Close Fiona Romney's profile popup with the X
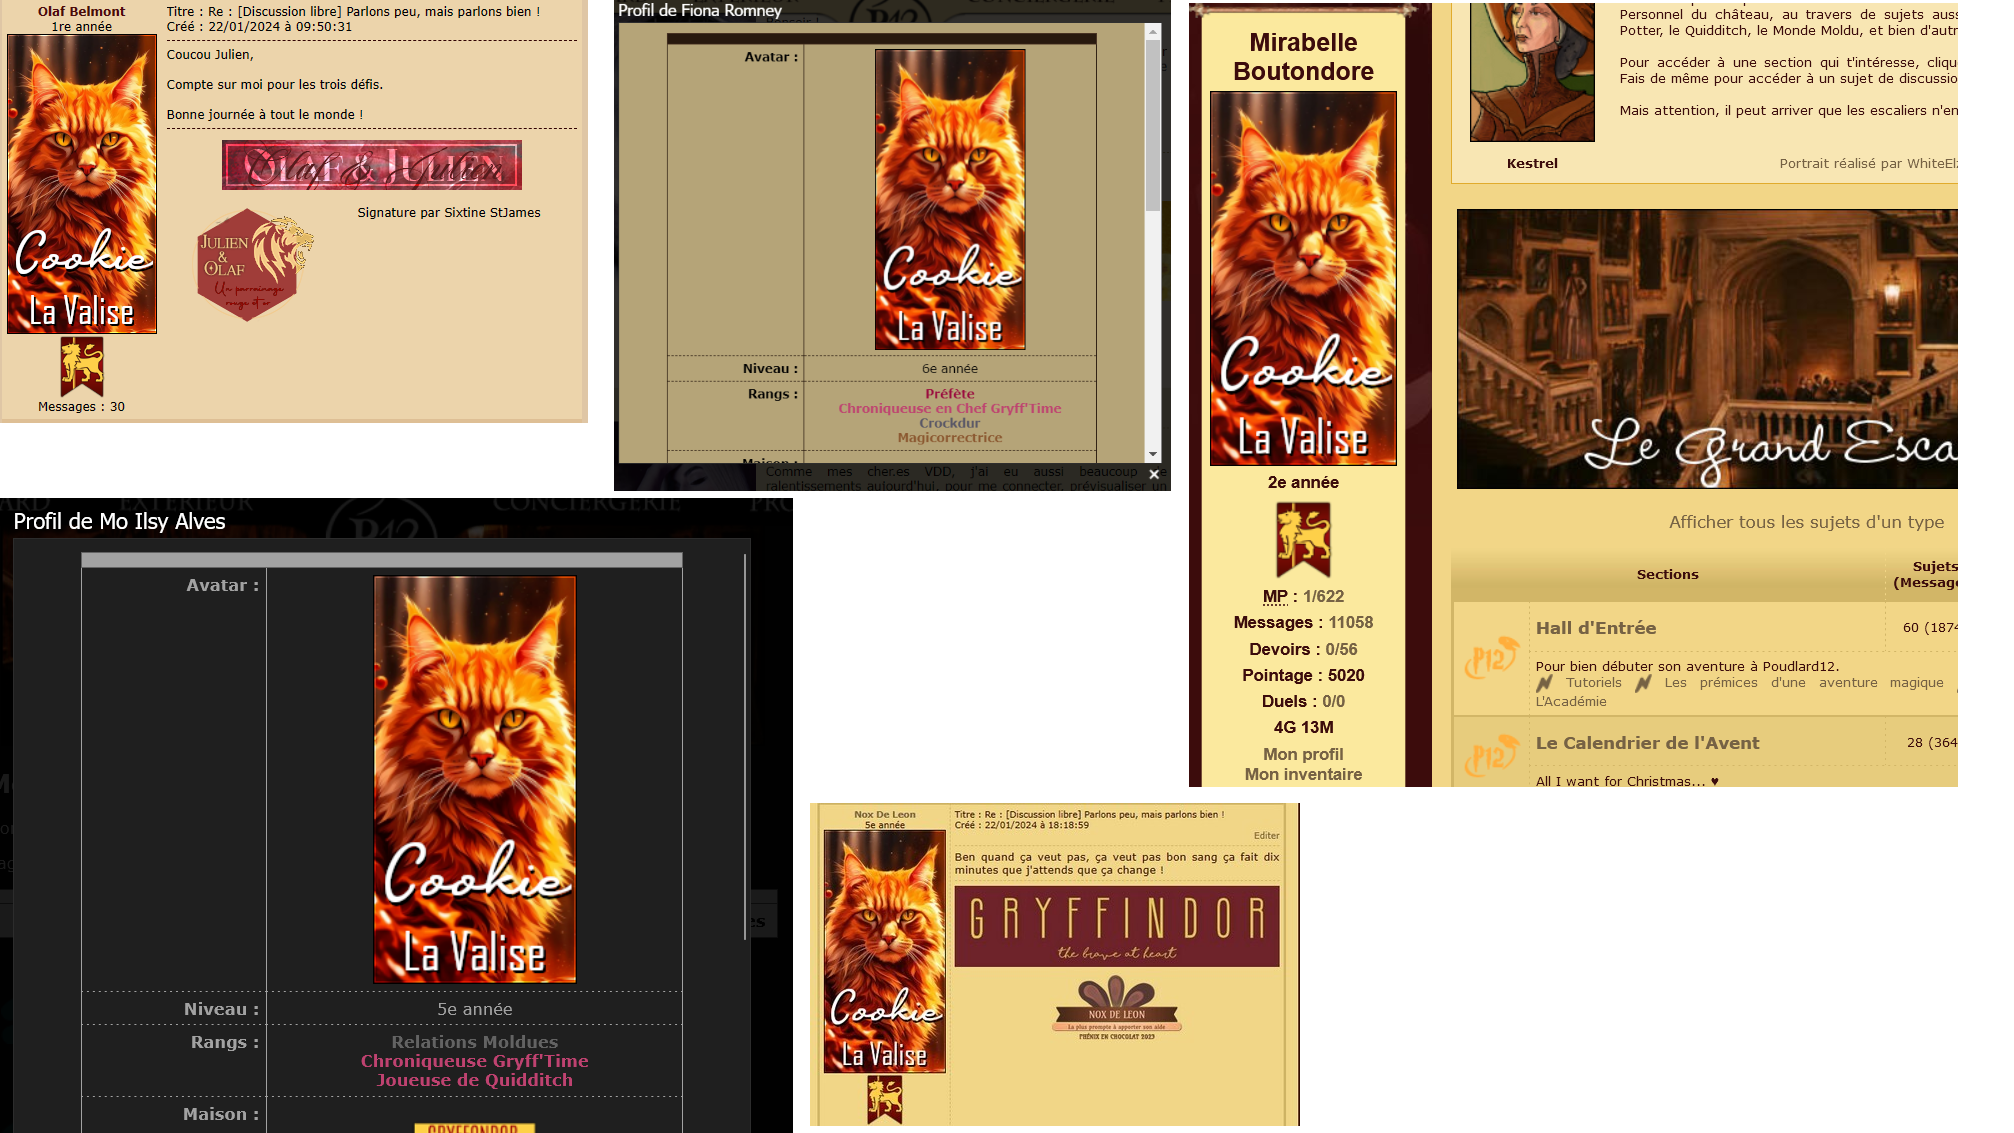 point(1154,474)
